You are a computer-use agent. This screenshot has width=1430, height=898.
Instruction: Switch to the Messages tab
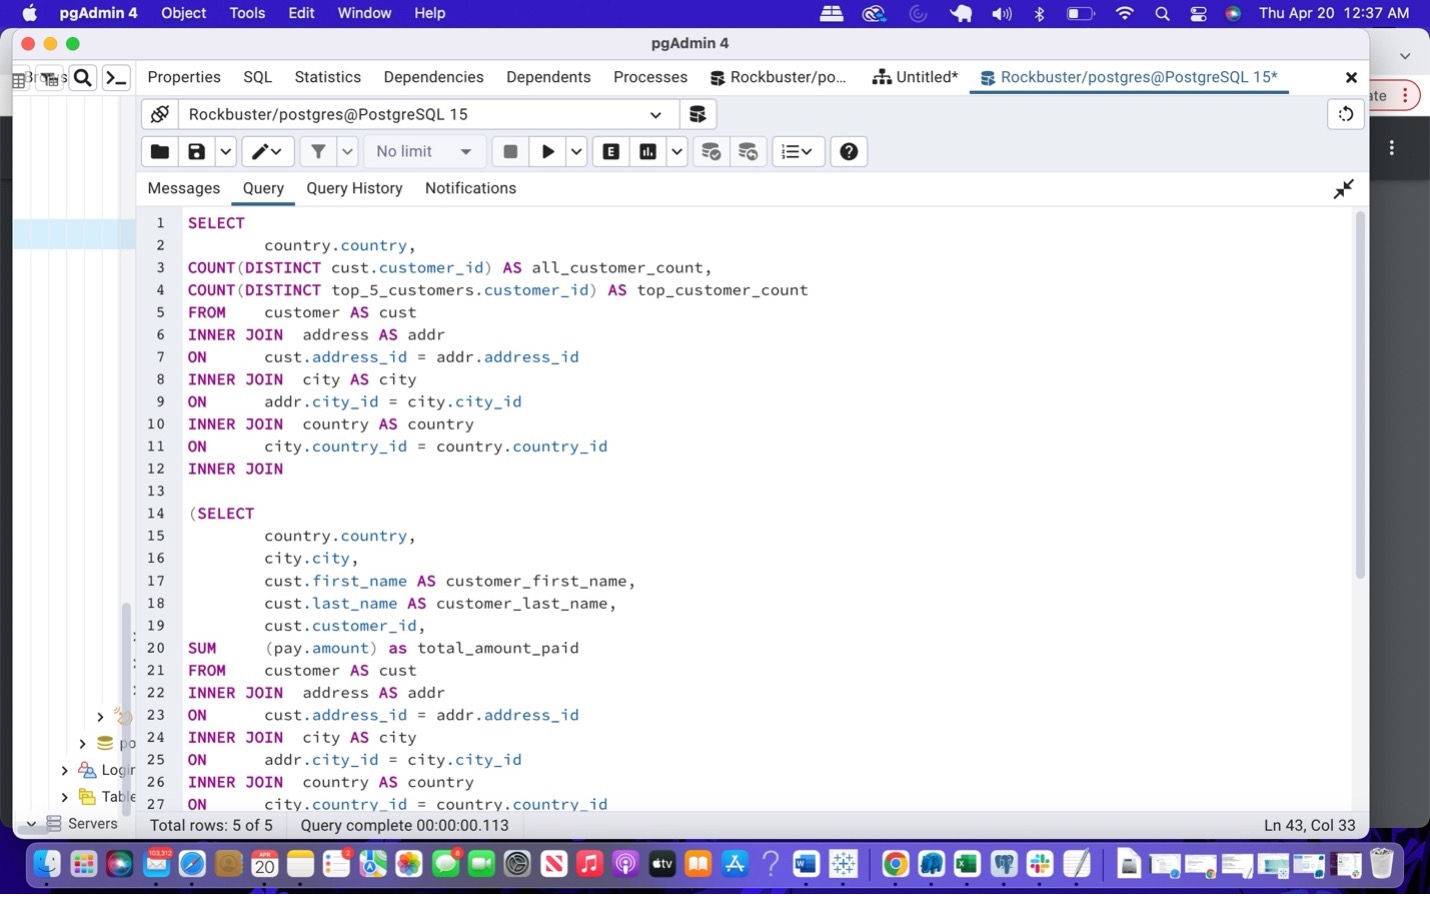pos(183,188)
